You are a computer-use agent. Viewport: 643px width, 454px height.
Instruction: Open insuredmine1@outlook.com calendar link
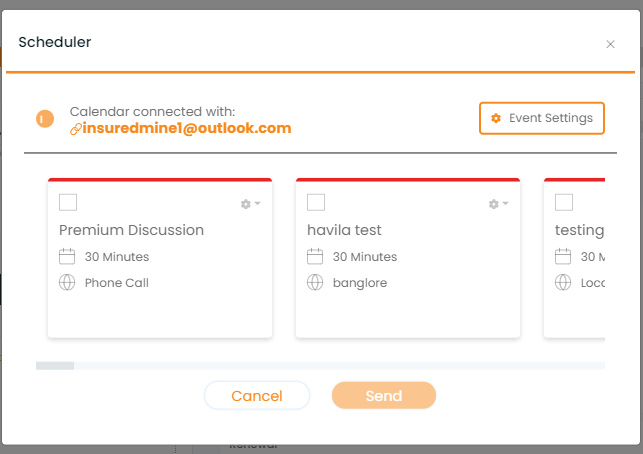point(187,128)
